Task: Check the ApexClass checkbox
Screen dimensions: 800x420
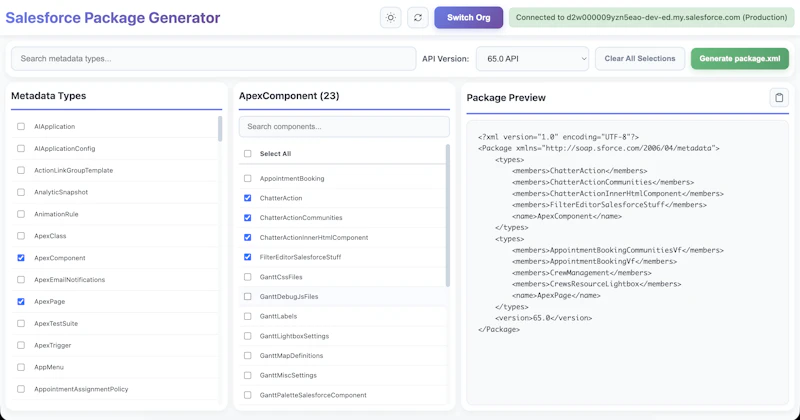Action: point(21,236)
